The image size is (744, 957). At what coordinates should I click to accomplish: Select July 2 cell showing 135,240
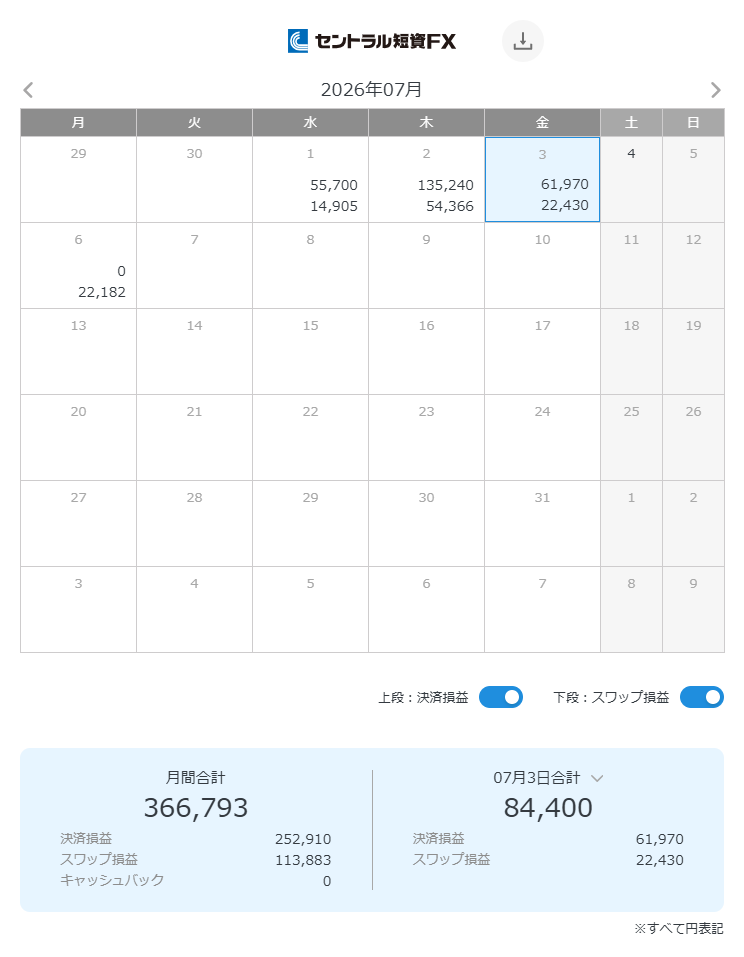426,179
